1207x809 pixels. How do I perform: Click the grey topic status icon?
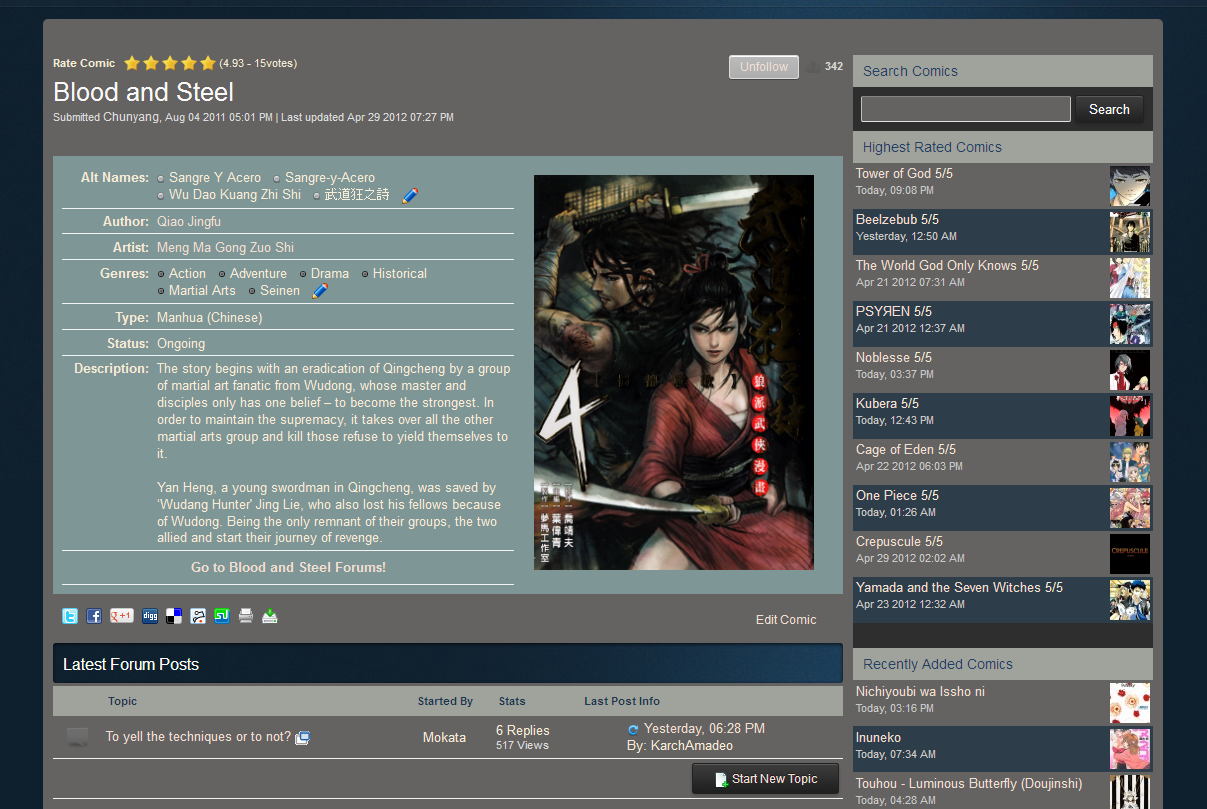77,737
